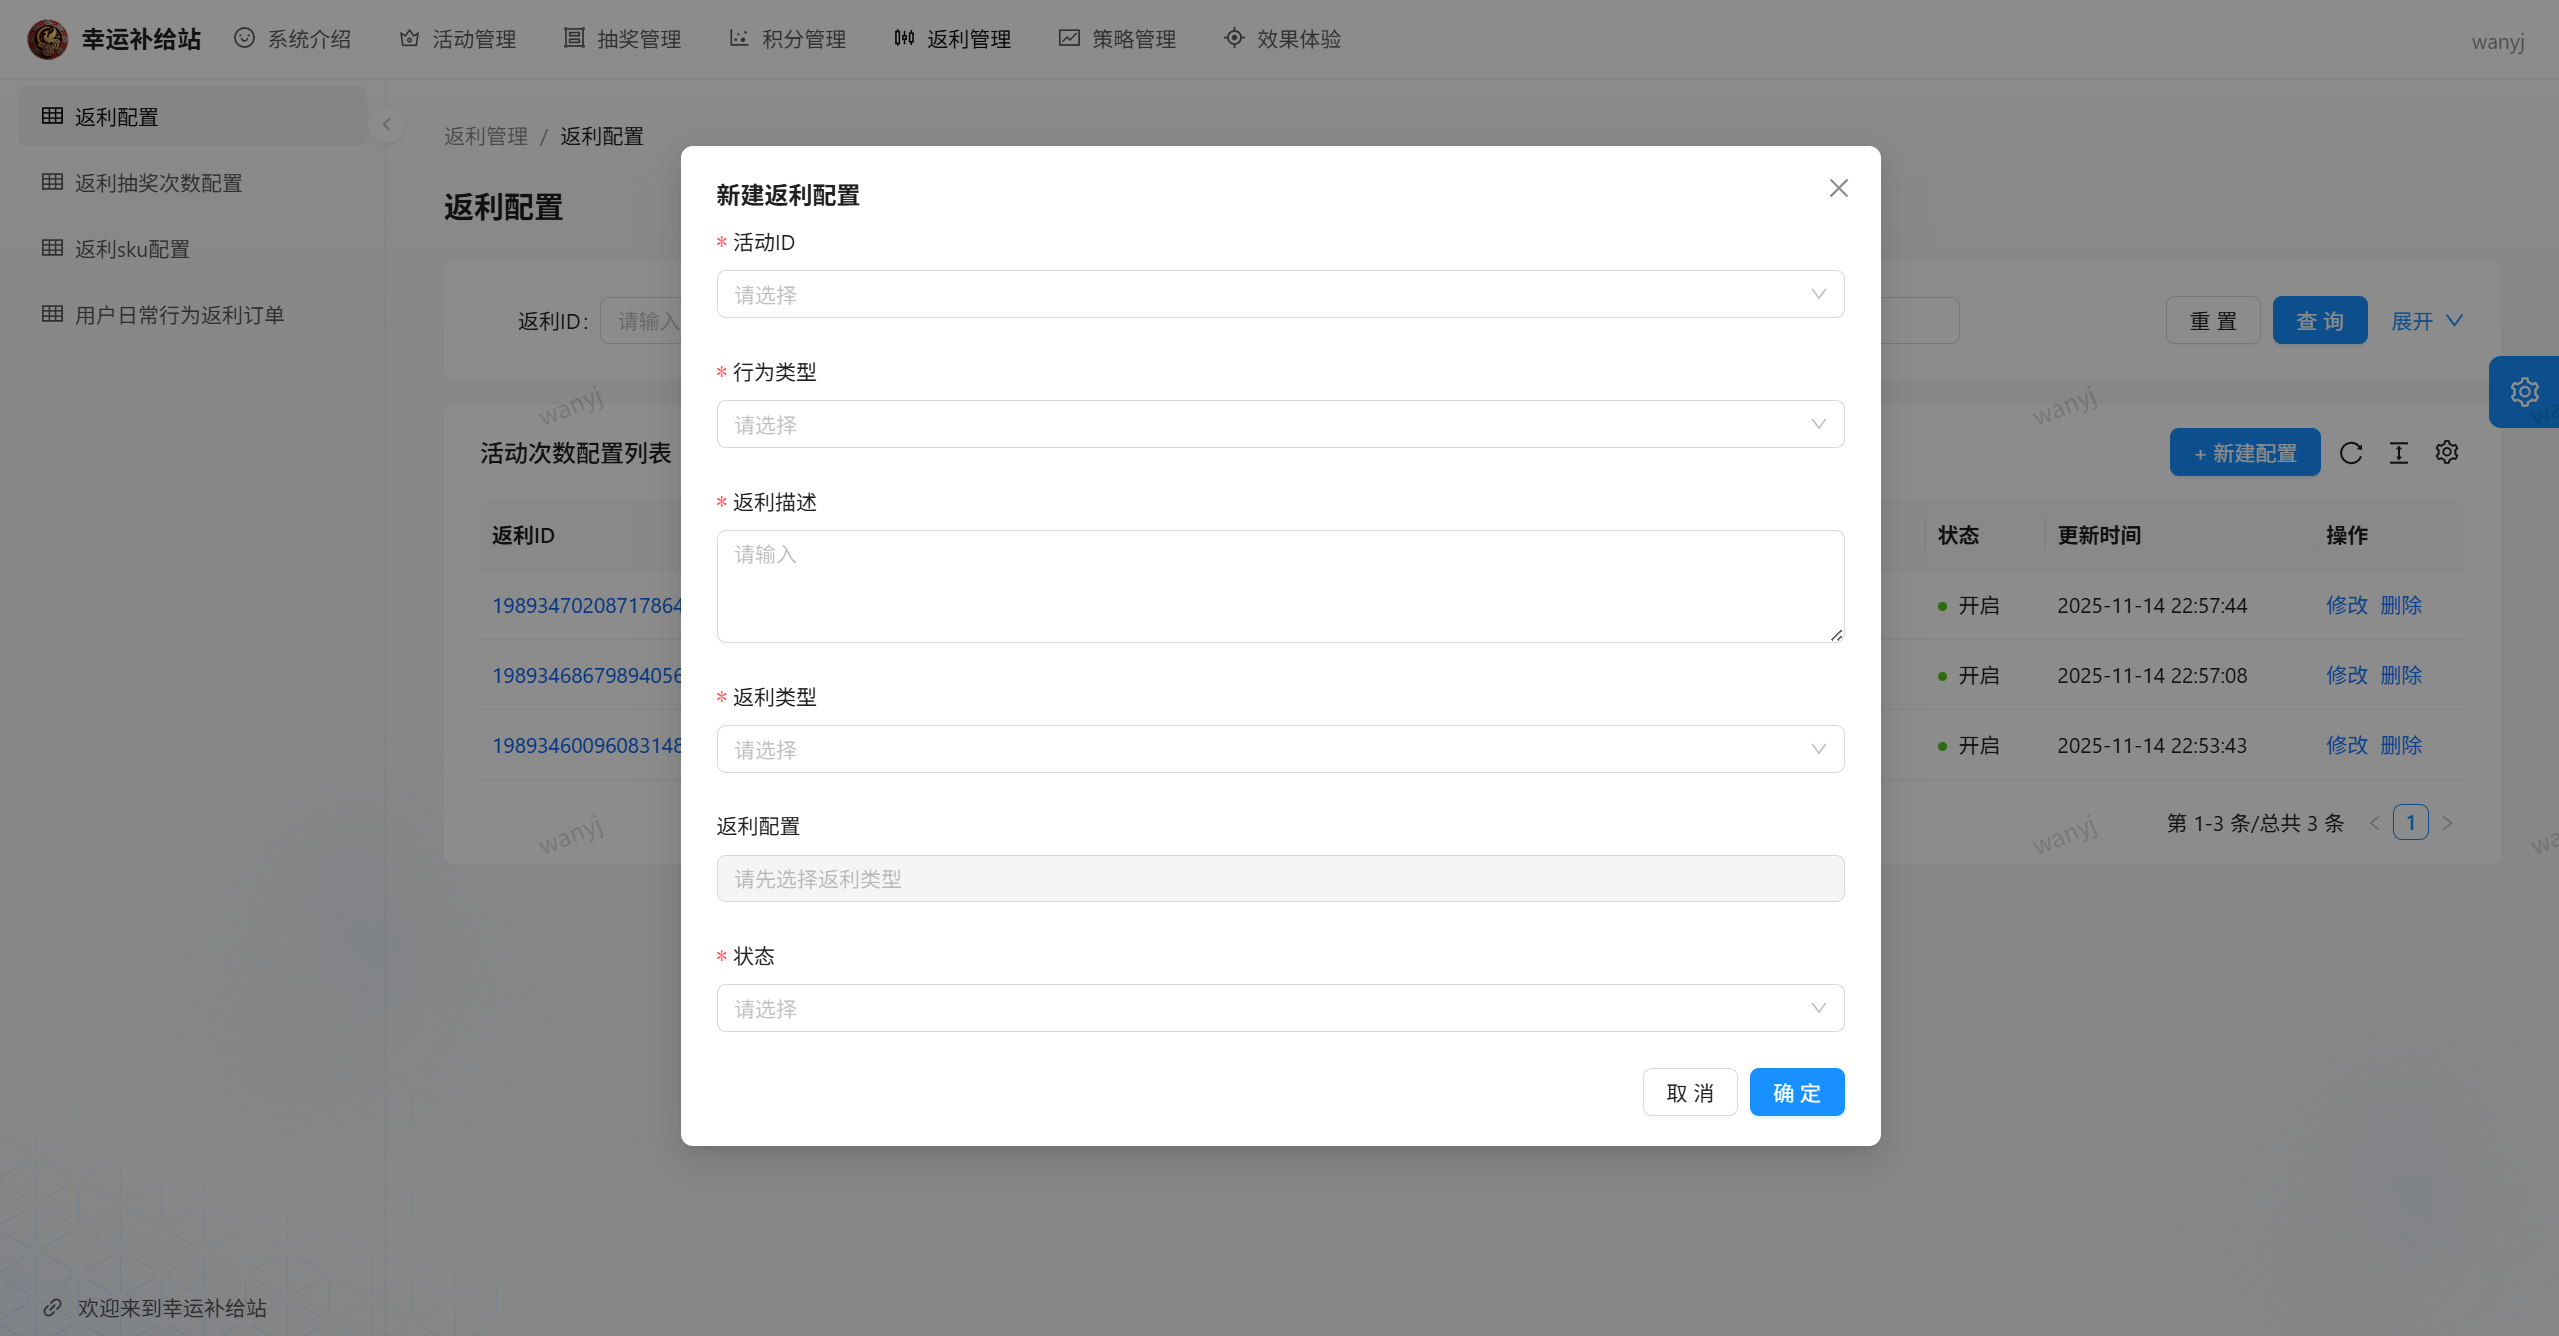The width and height of the screenshot is (2559, 1336).
Task: Select the 状态 dropdown field
Action: pos(1280,1008)
